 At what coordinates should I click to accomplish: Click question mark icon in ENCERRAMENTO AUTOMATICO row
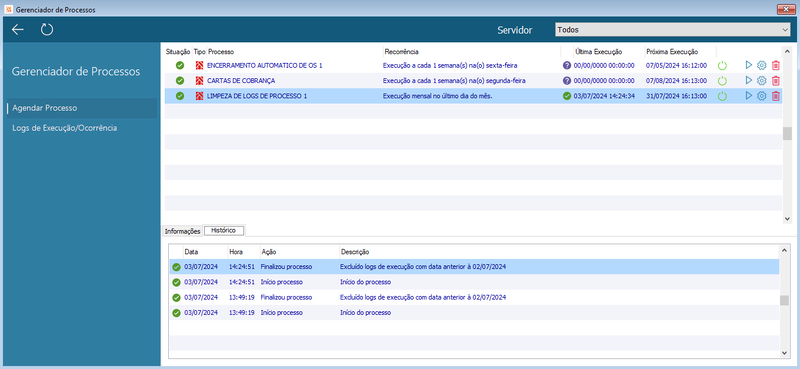click(567, 65)
